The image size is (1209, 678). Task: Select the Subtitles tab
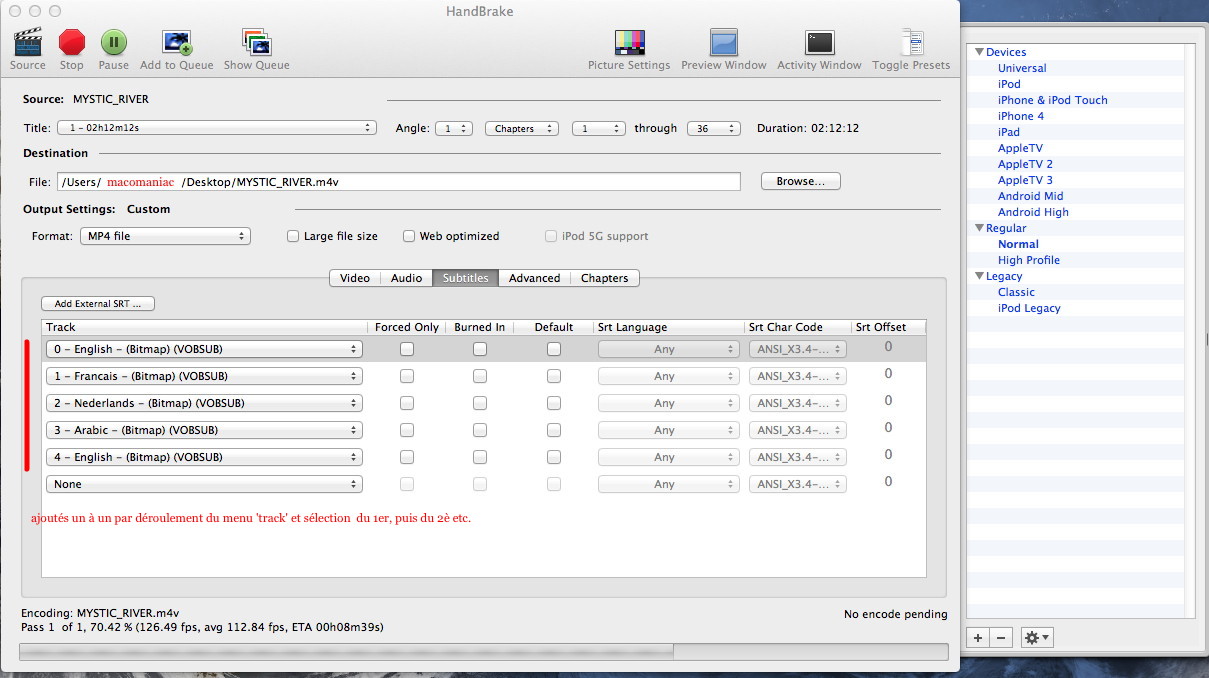pyautogui.click(x=465, y=278)
